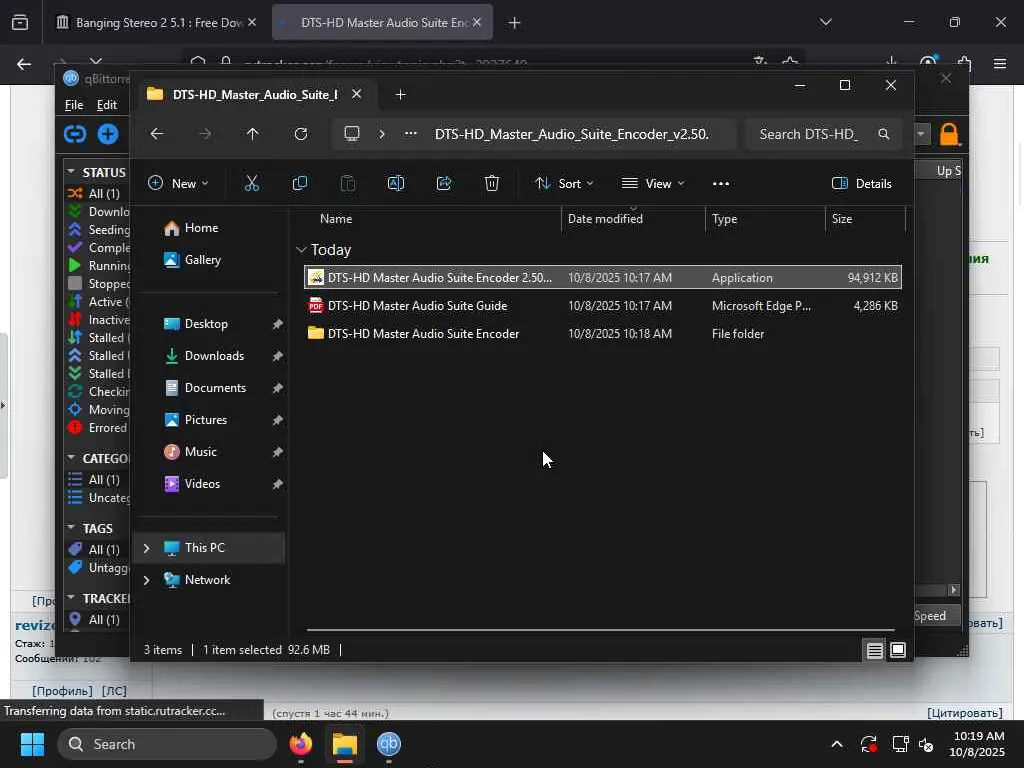Click the Rename icon in Explorer toolbar
The width and height of the screenshot is (1024, 768).
(396, 184)
